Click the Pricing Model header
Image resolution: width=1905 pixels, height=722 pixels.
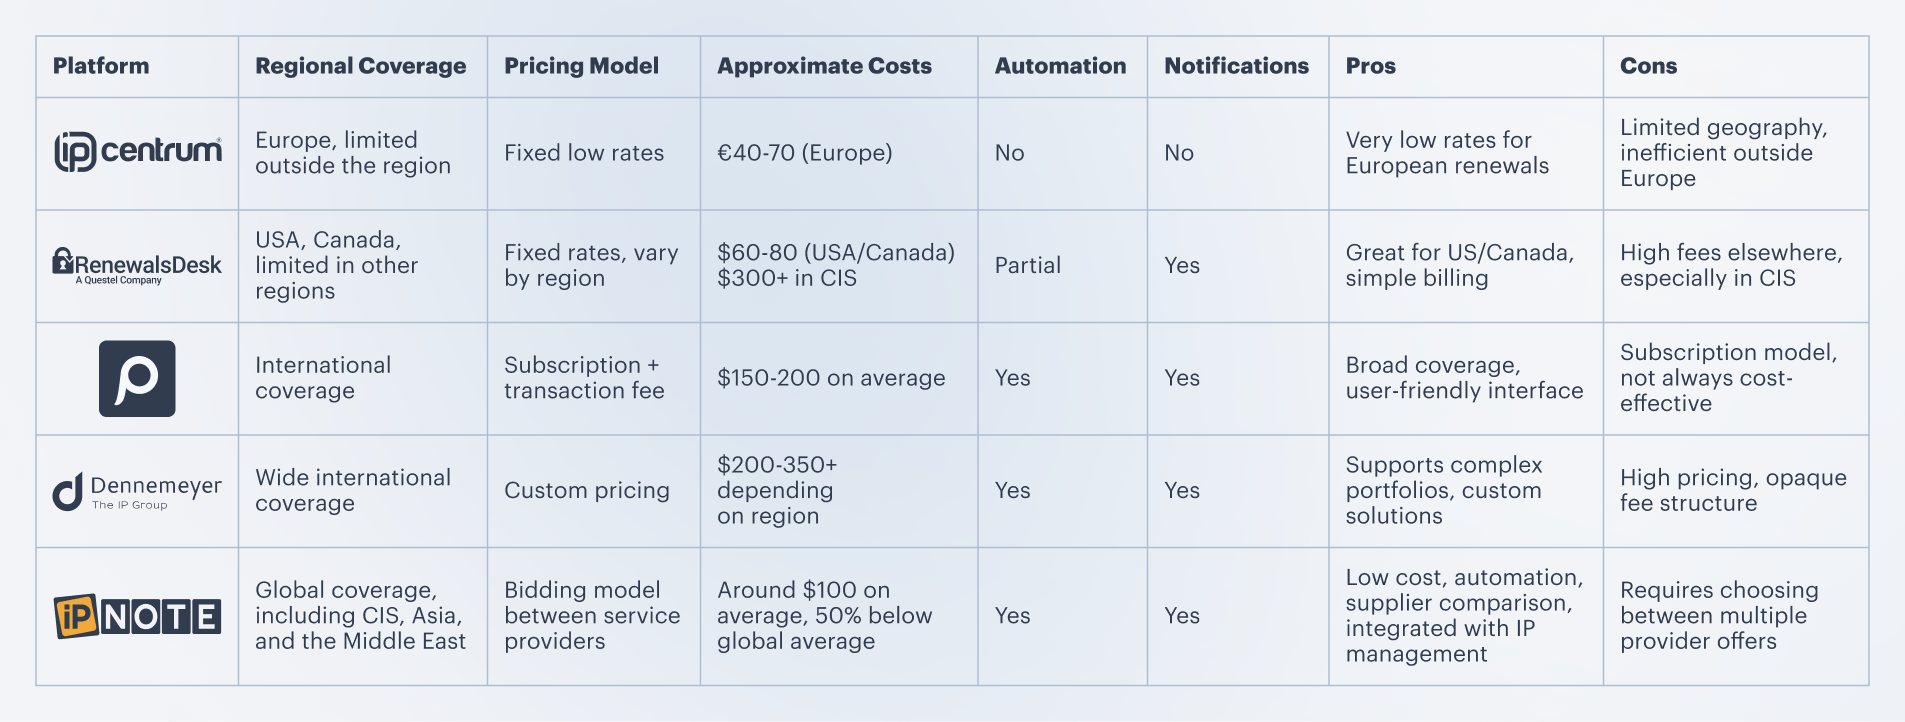[x=581, y=66]
